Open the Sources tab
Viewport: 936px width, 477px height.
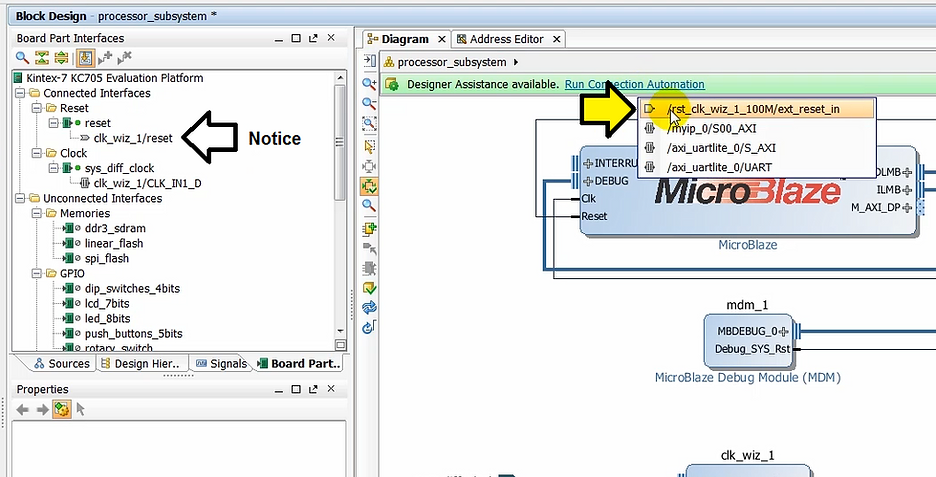coord(61,364)
